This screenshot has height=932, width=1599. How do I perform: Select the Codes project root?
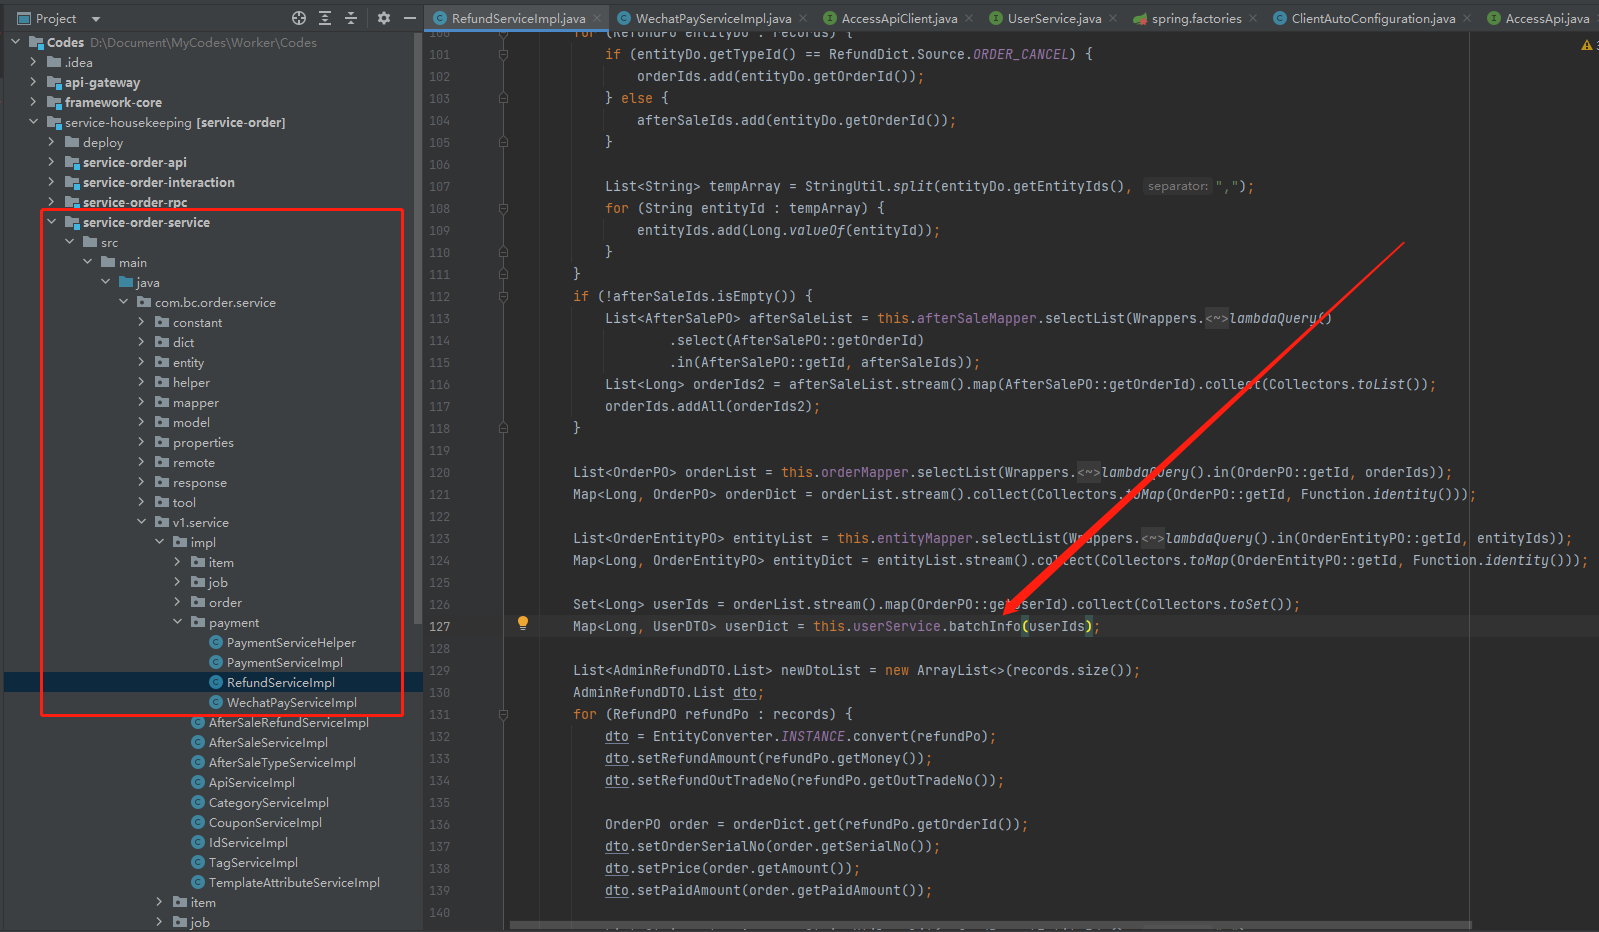point(65,42)
